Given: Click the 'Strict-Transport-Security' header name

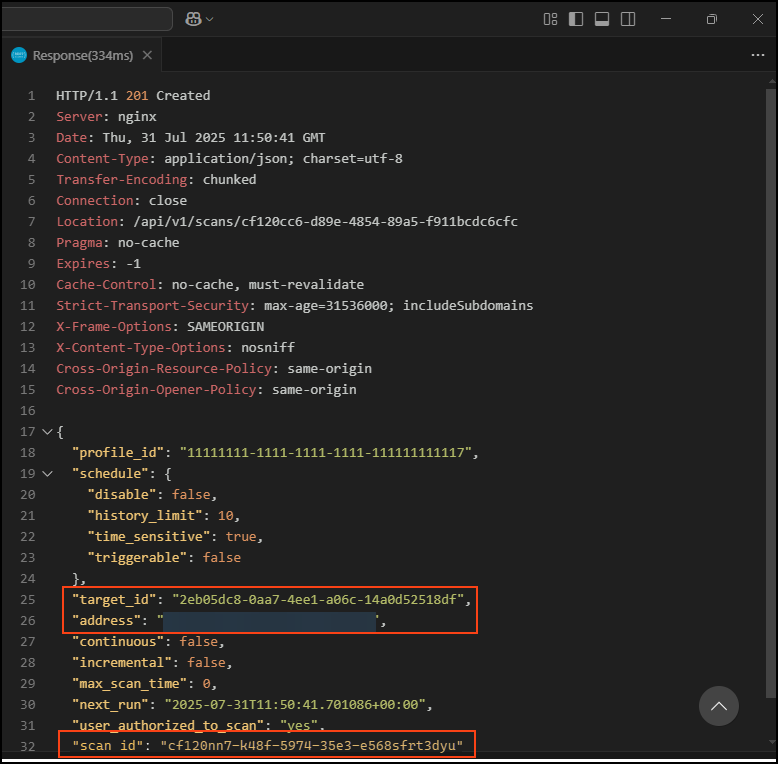Looking at the screenshot, I should coord(152,306).
